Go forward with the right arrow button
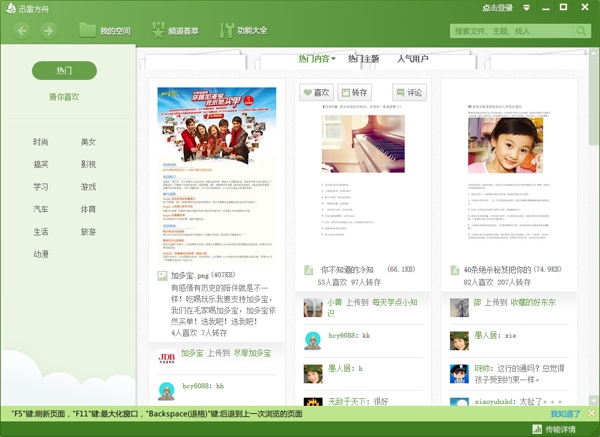The height and width of the screenshot is (437, 600). click(49, 31)
